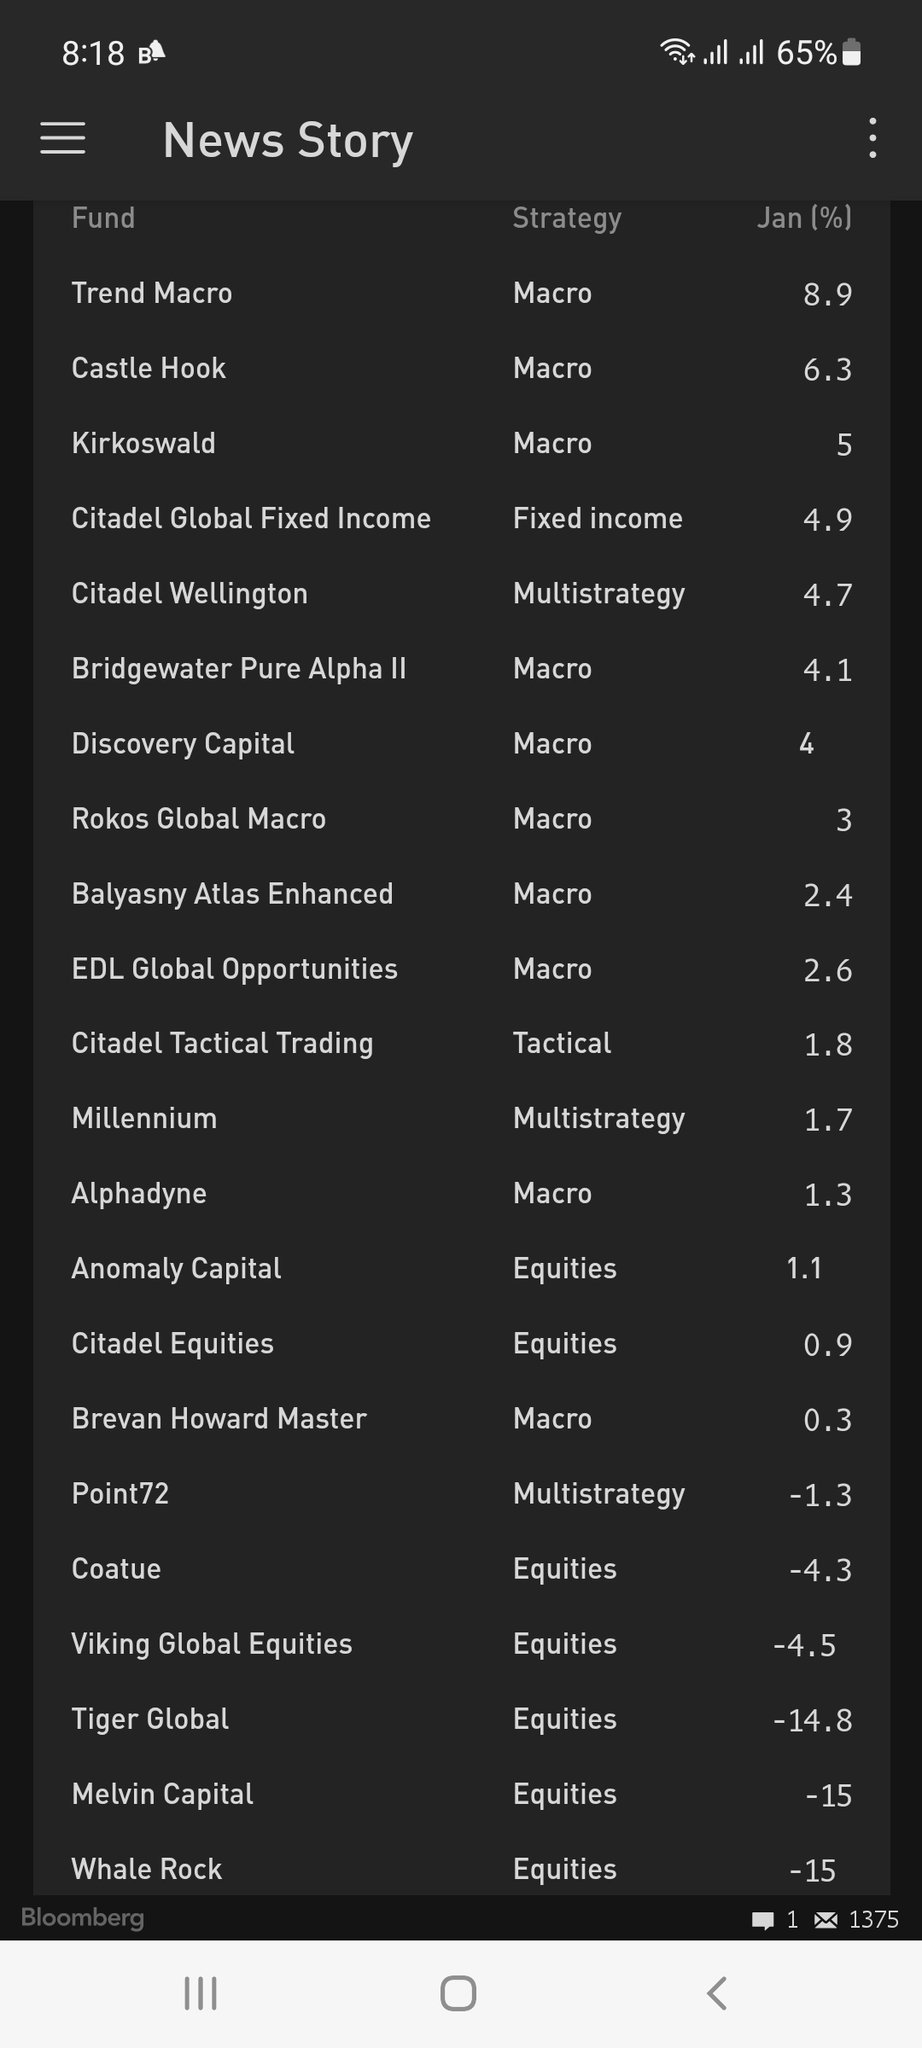Tap the Tiger Global fund name

pyautogui.click(x=150, y=1719)
